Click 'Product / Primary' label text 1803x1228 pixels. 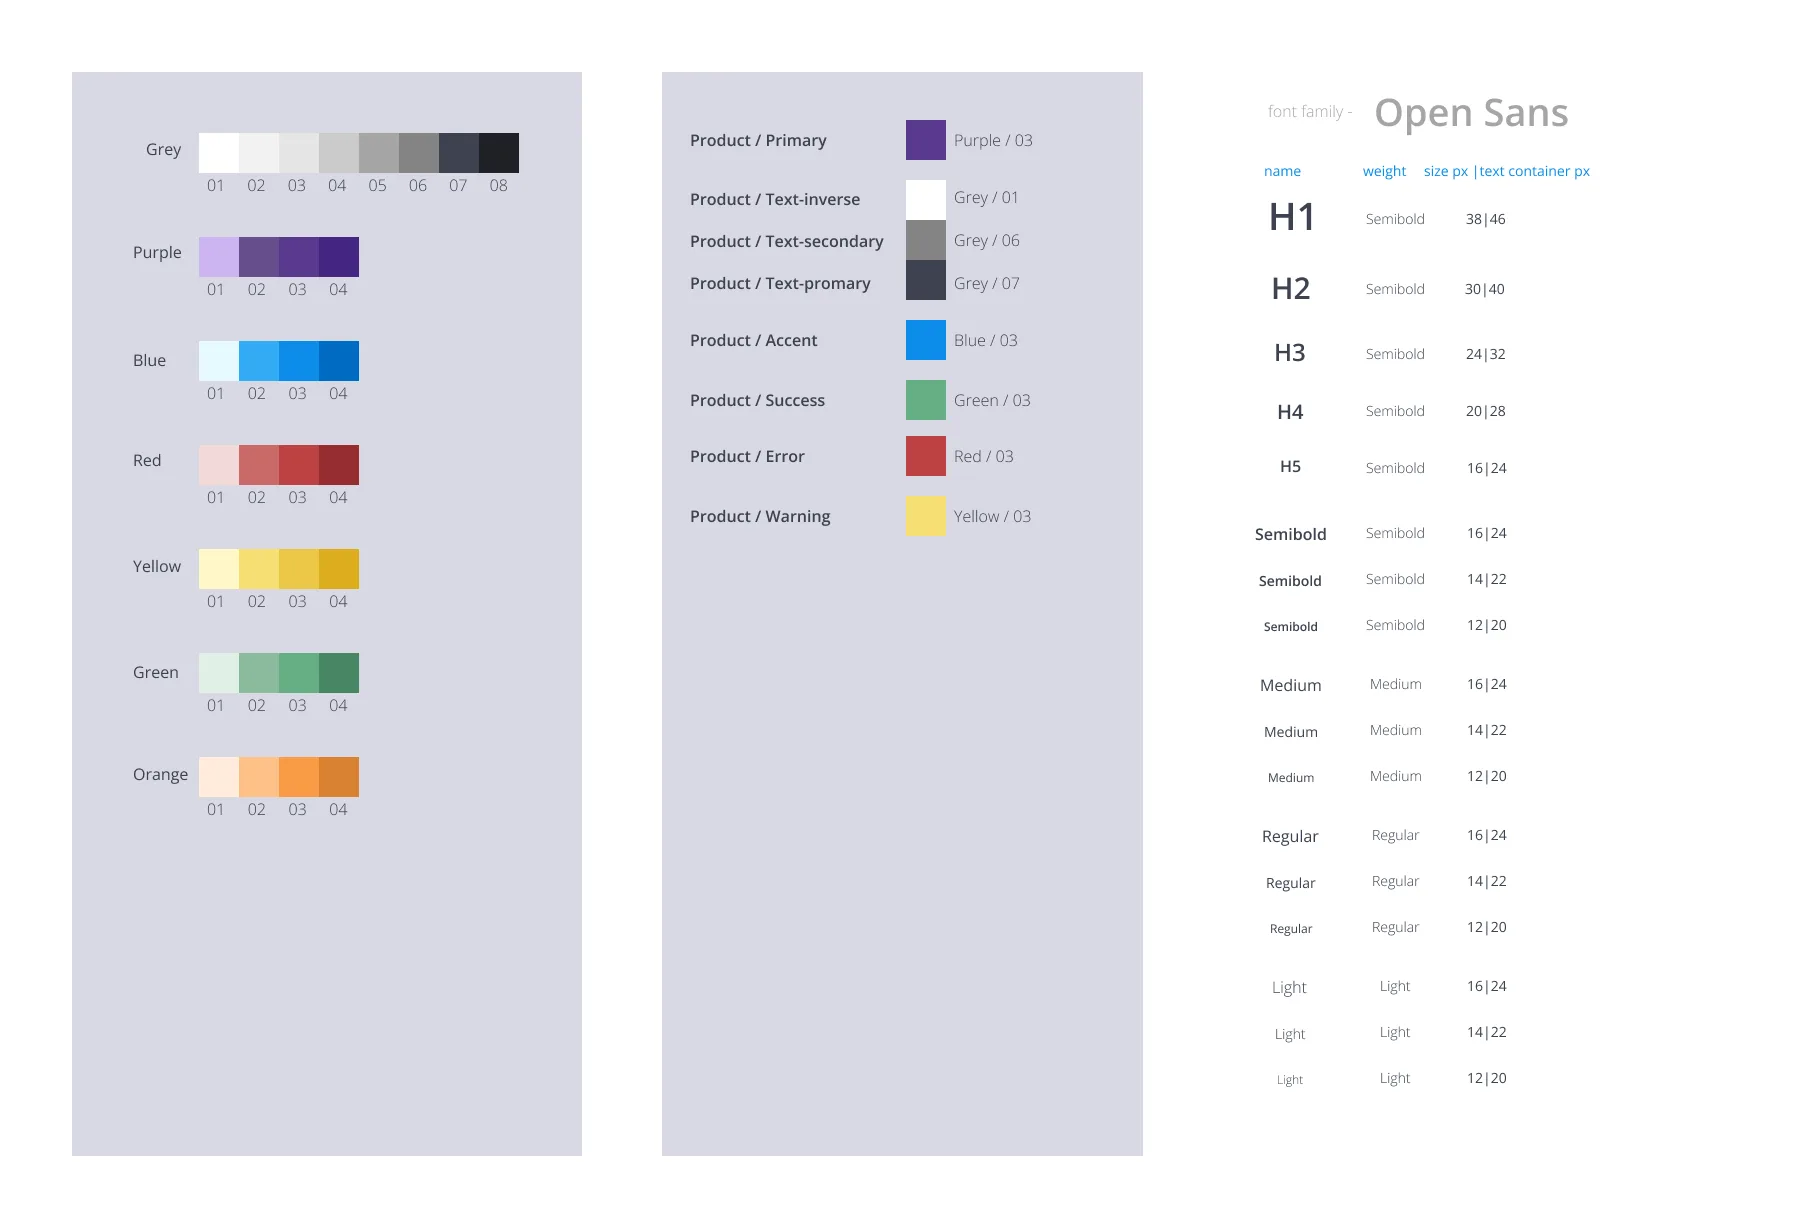758,140
